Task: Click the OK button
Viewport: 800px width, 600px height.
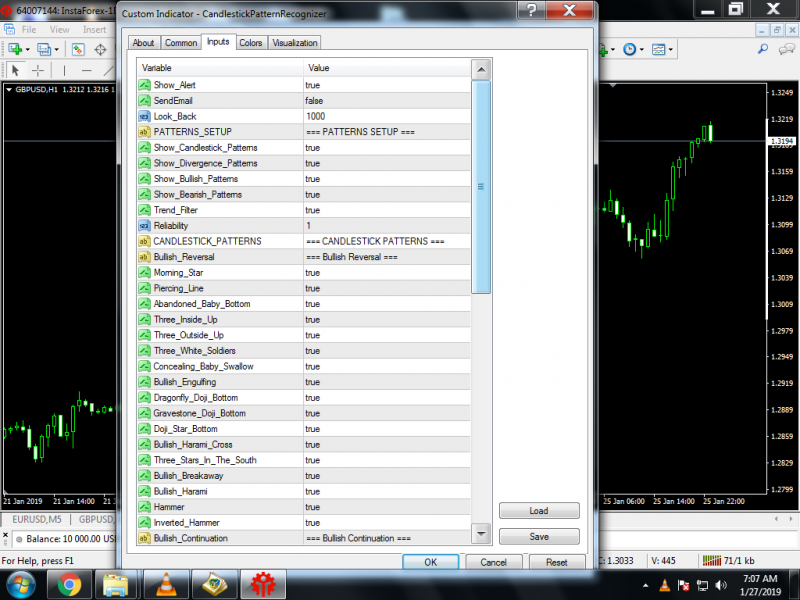Action: click(430, 562)
